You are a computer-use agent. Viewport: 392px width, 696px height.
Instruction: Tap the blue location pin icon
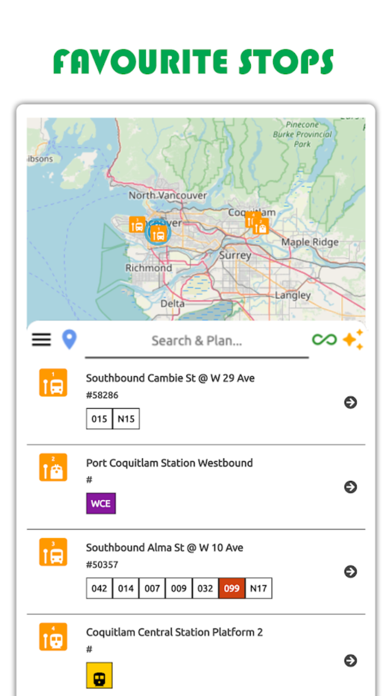pyautogui.click(x=69, y=340)
